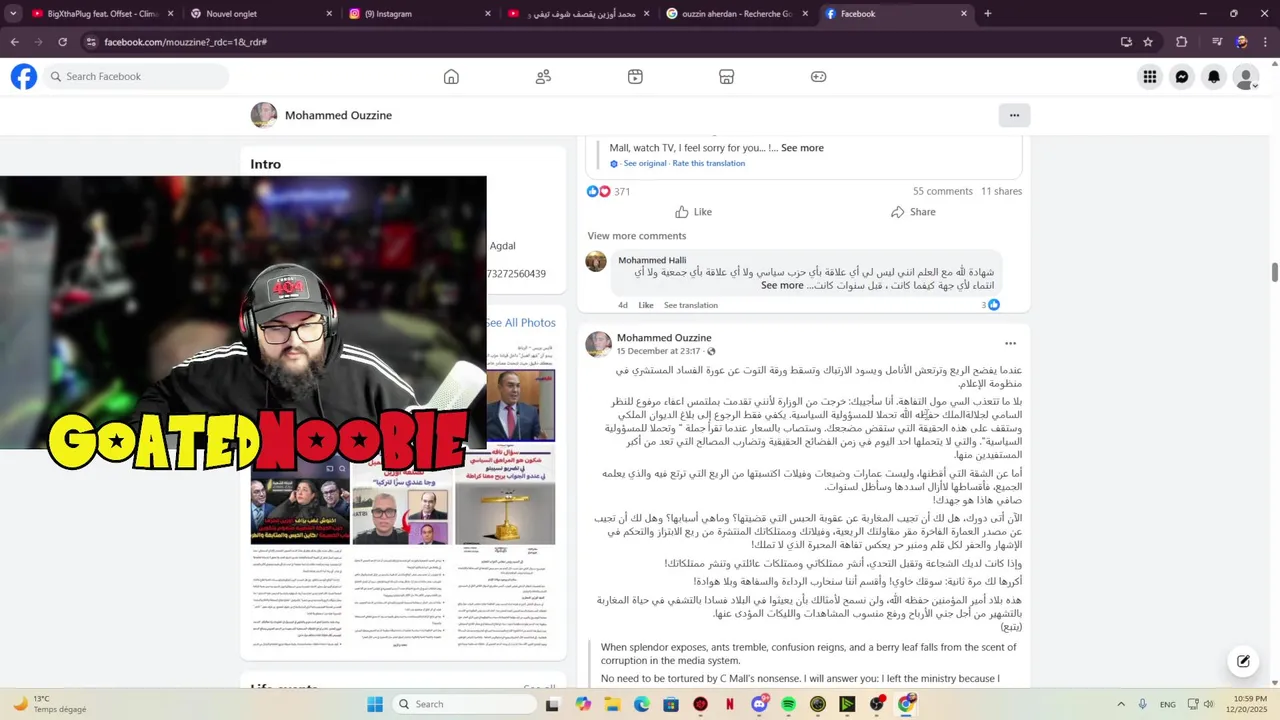Click See All Photos link

(521, 323)
